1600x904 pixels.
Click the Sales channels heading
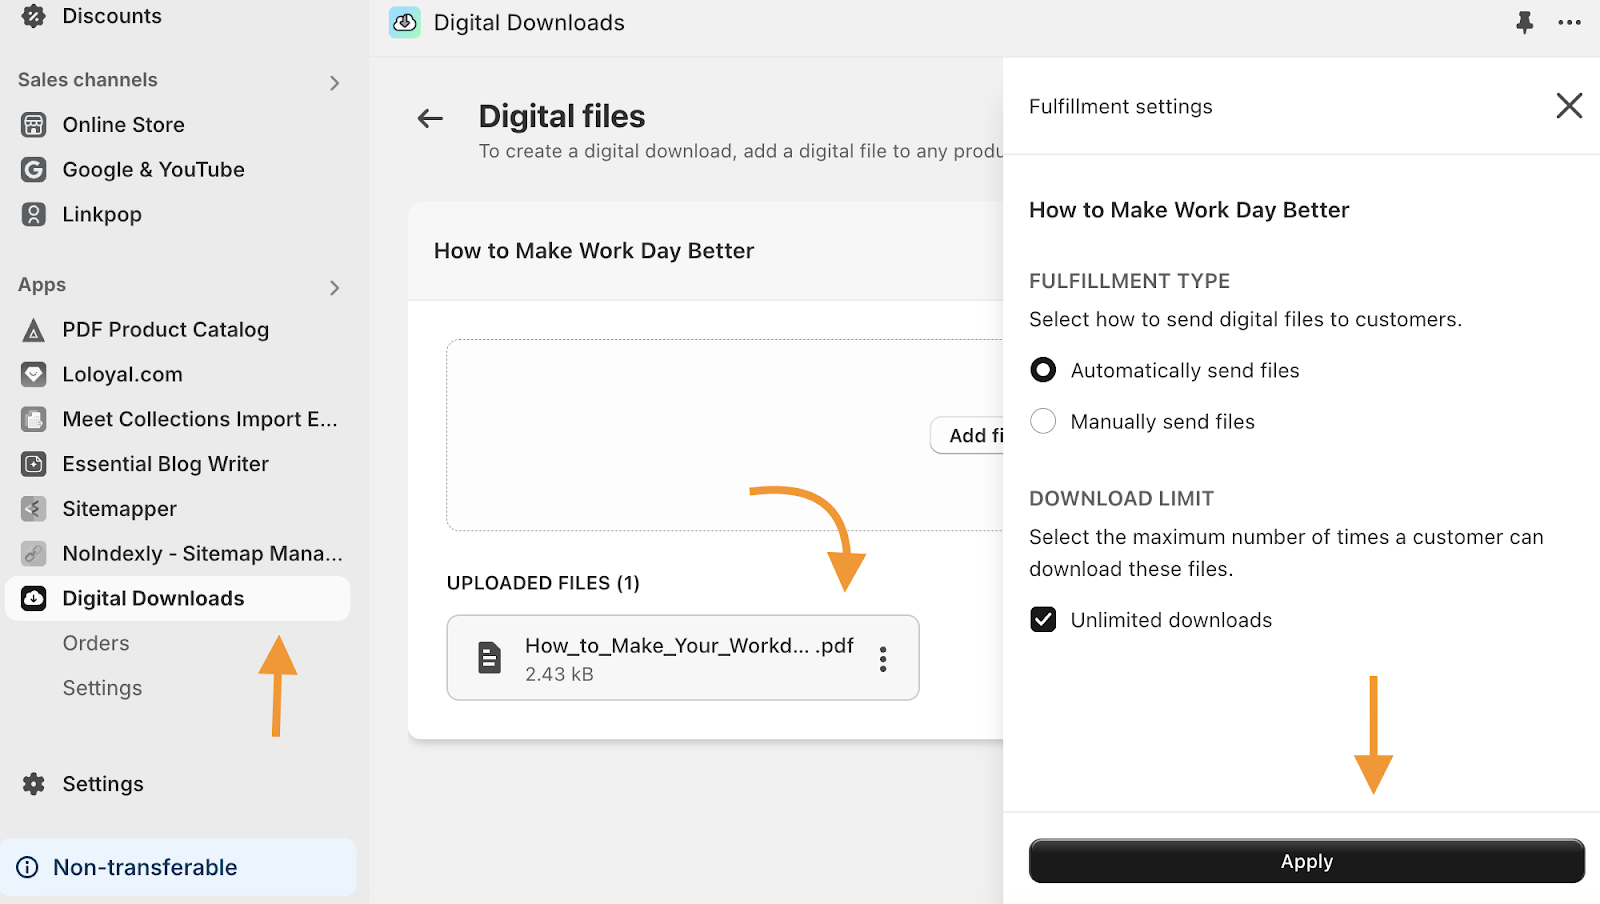[x=87, y=80]
